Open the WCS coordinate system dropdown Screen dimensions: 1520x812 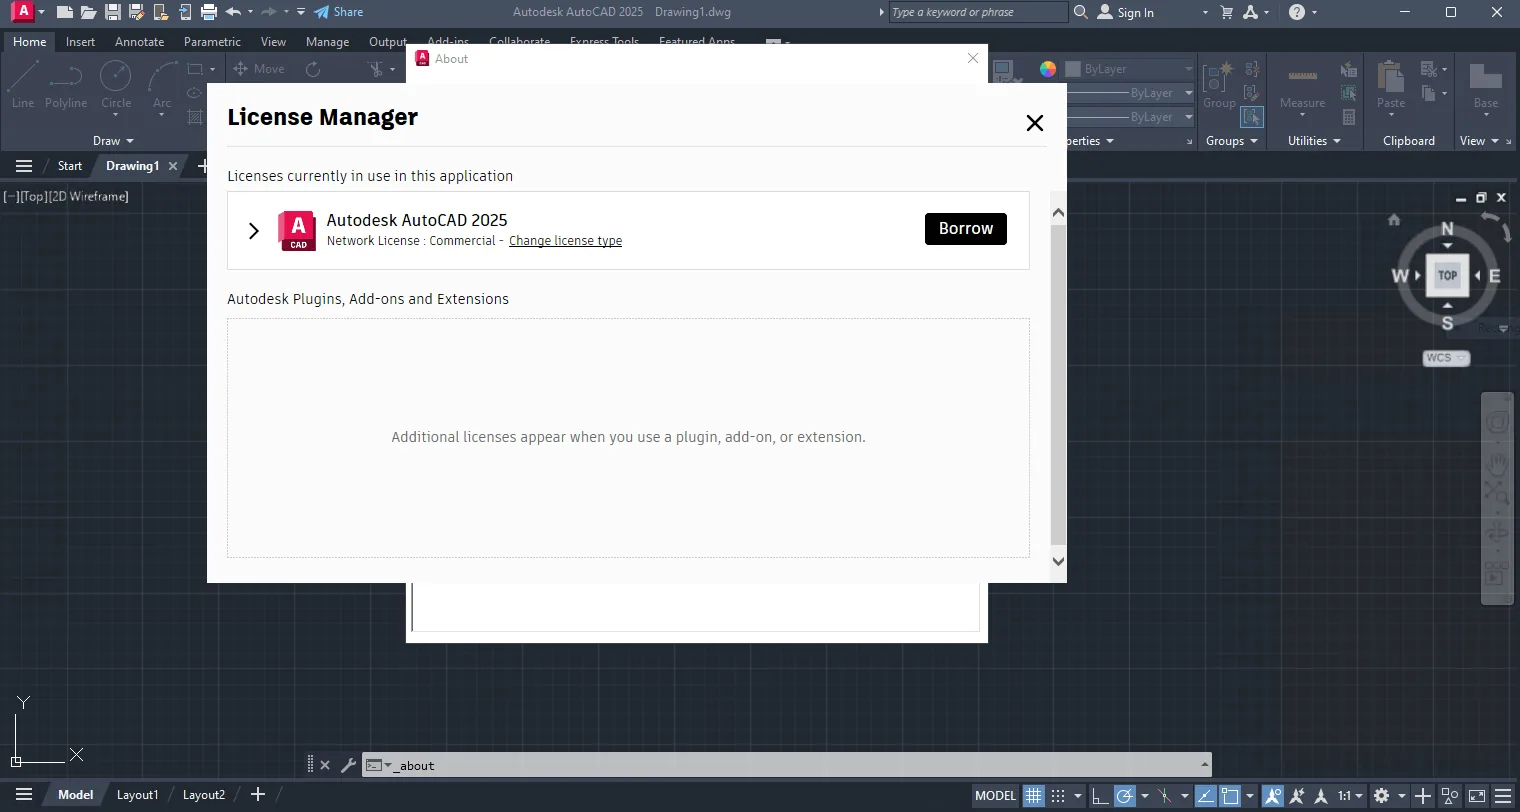click(x=1447, y=358)
